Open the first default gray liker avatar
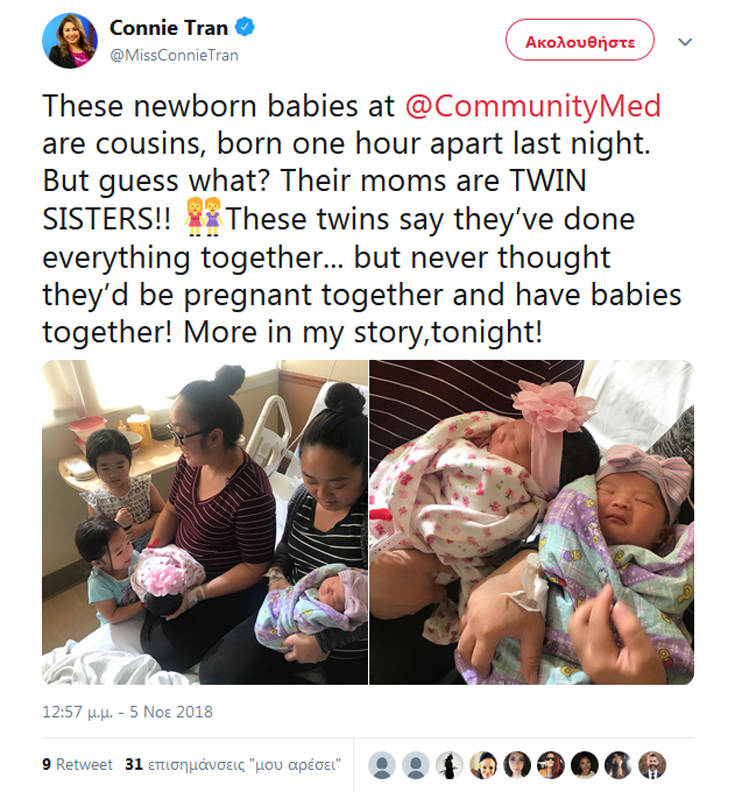Screen dimensions: 735x792 (x=382, y=765)
